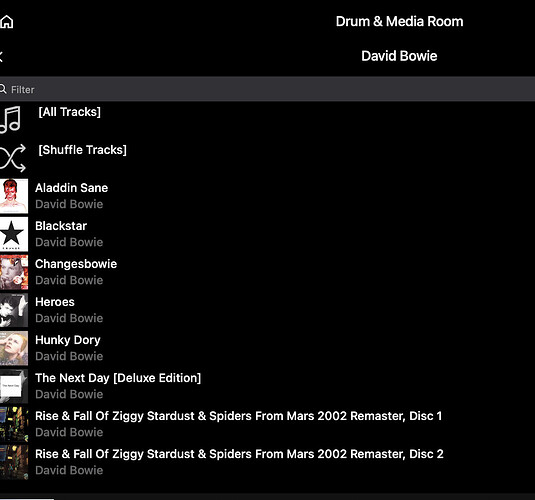Click the David Bowie page title

[x=399, y=56]
